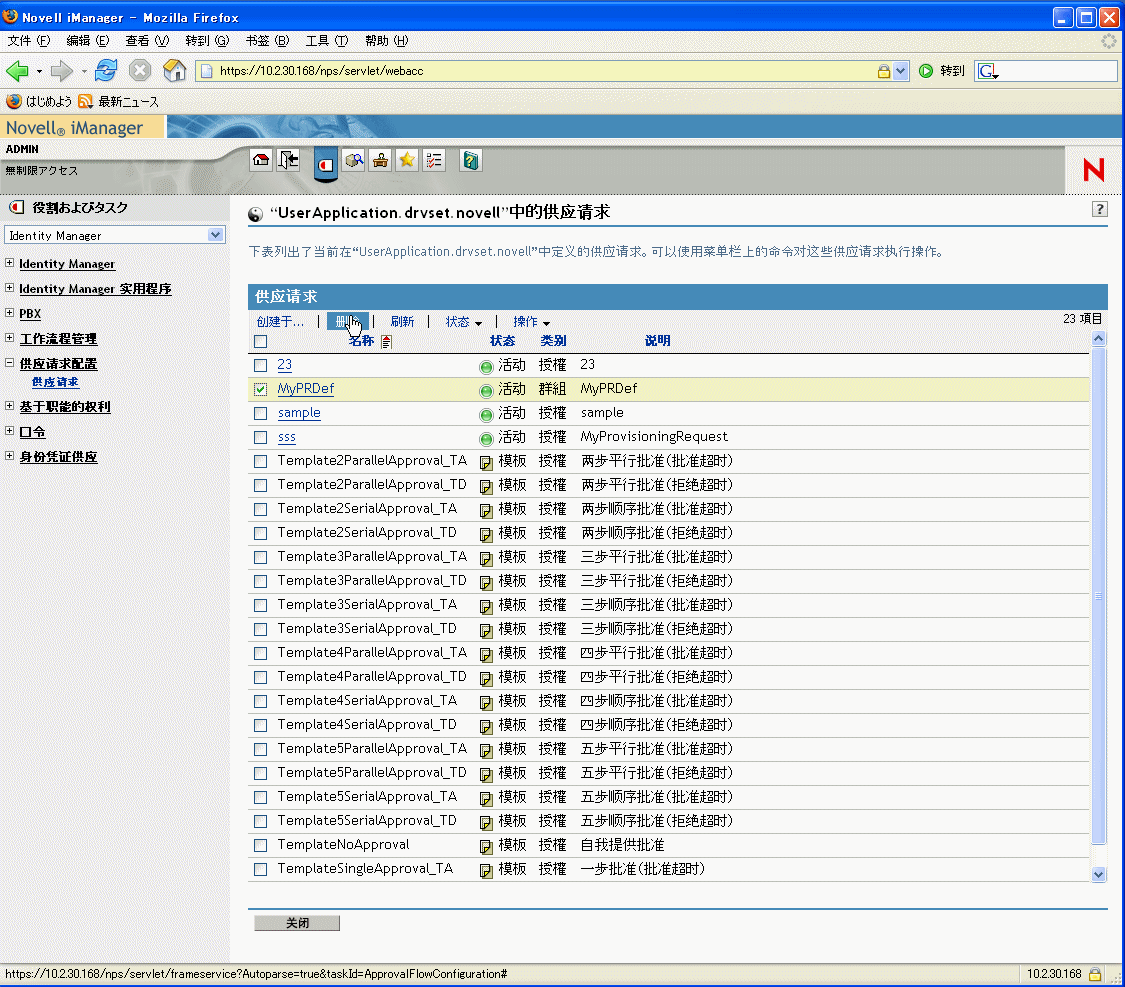The width and height of the screenshot is (1125, 987).
Task: Open the MyPRDef request link
Action: [306, 389]
